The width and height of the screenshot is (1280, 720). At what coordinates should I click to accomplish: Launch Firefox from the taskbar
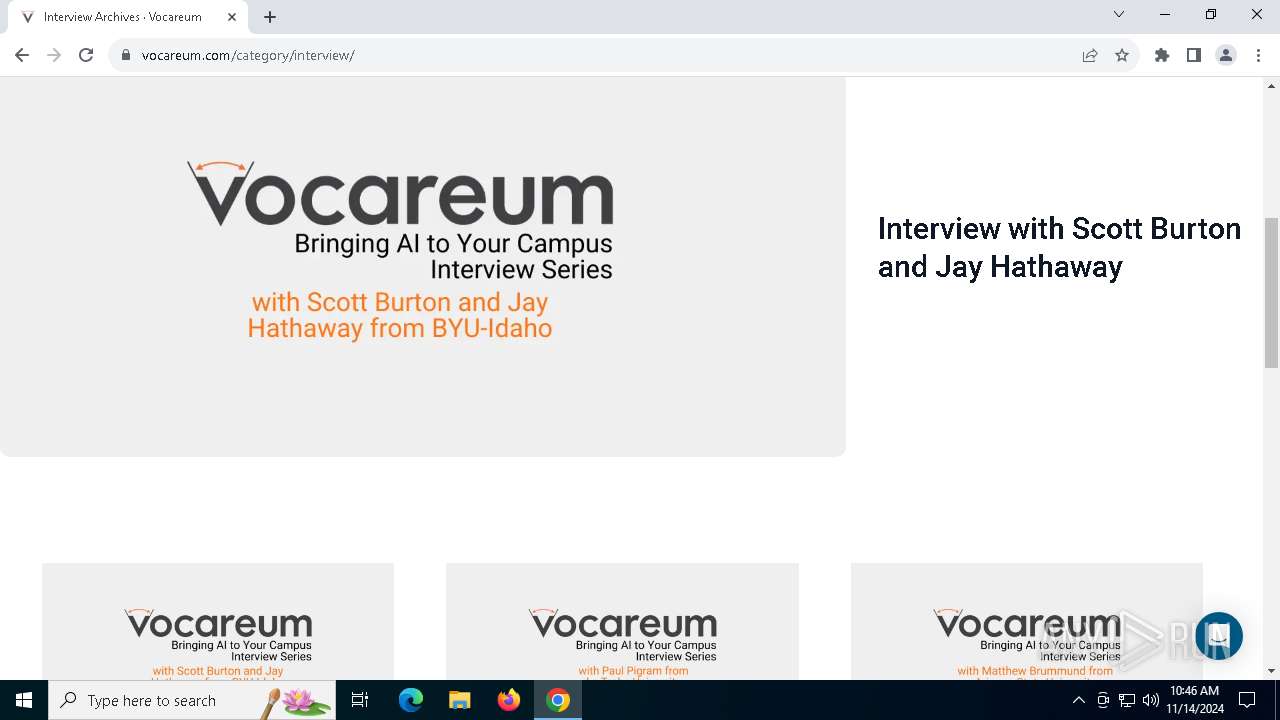click(509, 700)
